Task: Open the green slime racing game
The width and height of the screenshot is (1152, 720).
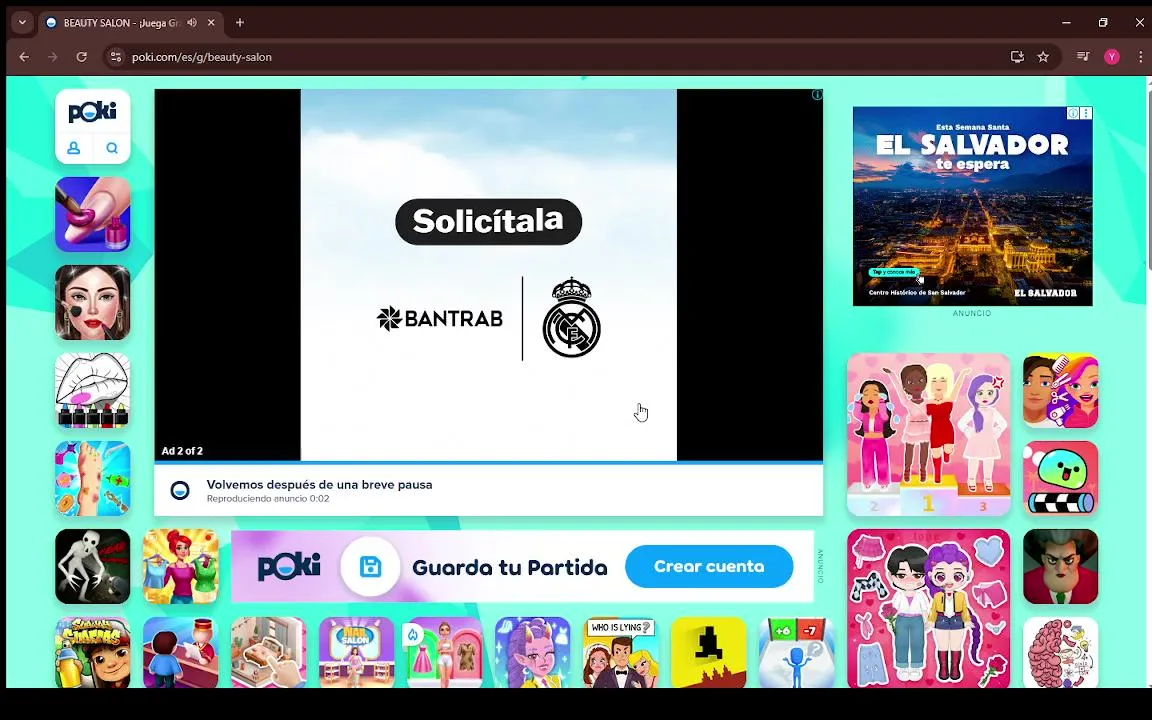Action: [x=1061, y=478]
